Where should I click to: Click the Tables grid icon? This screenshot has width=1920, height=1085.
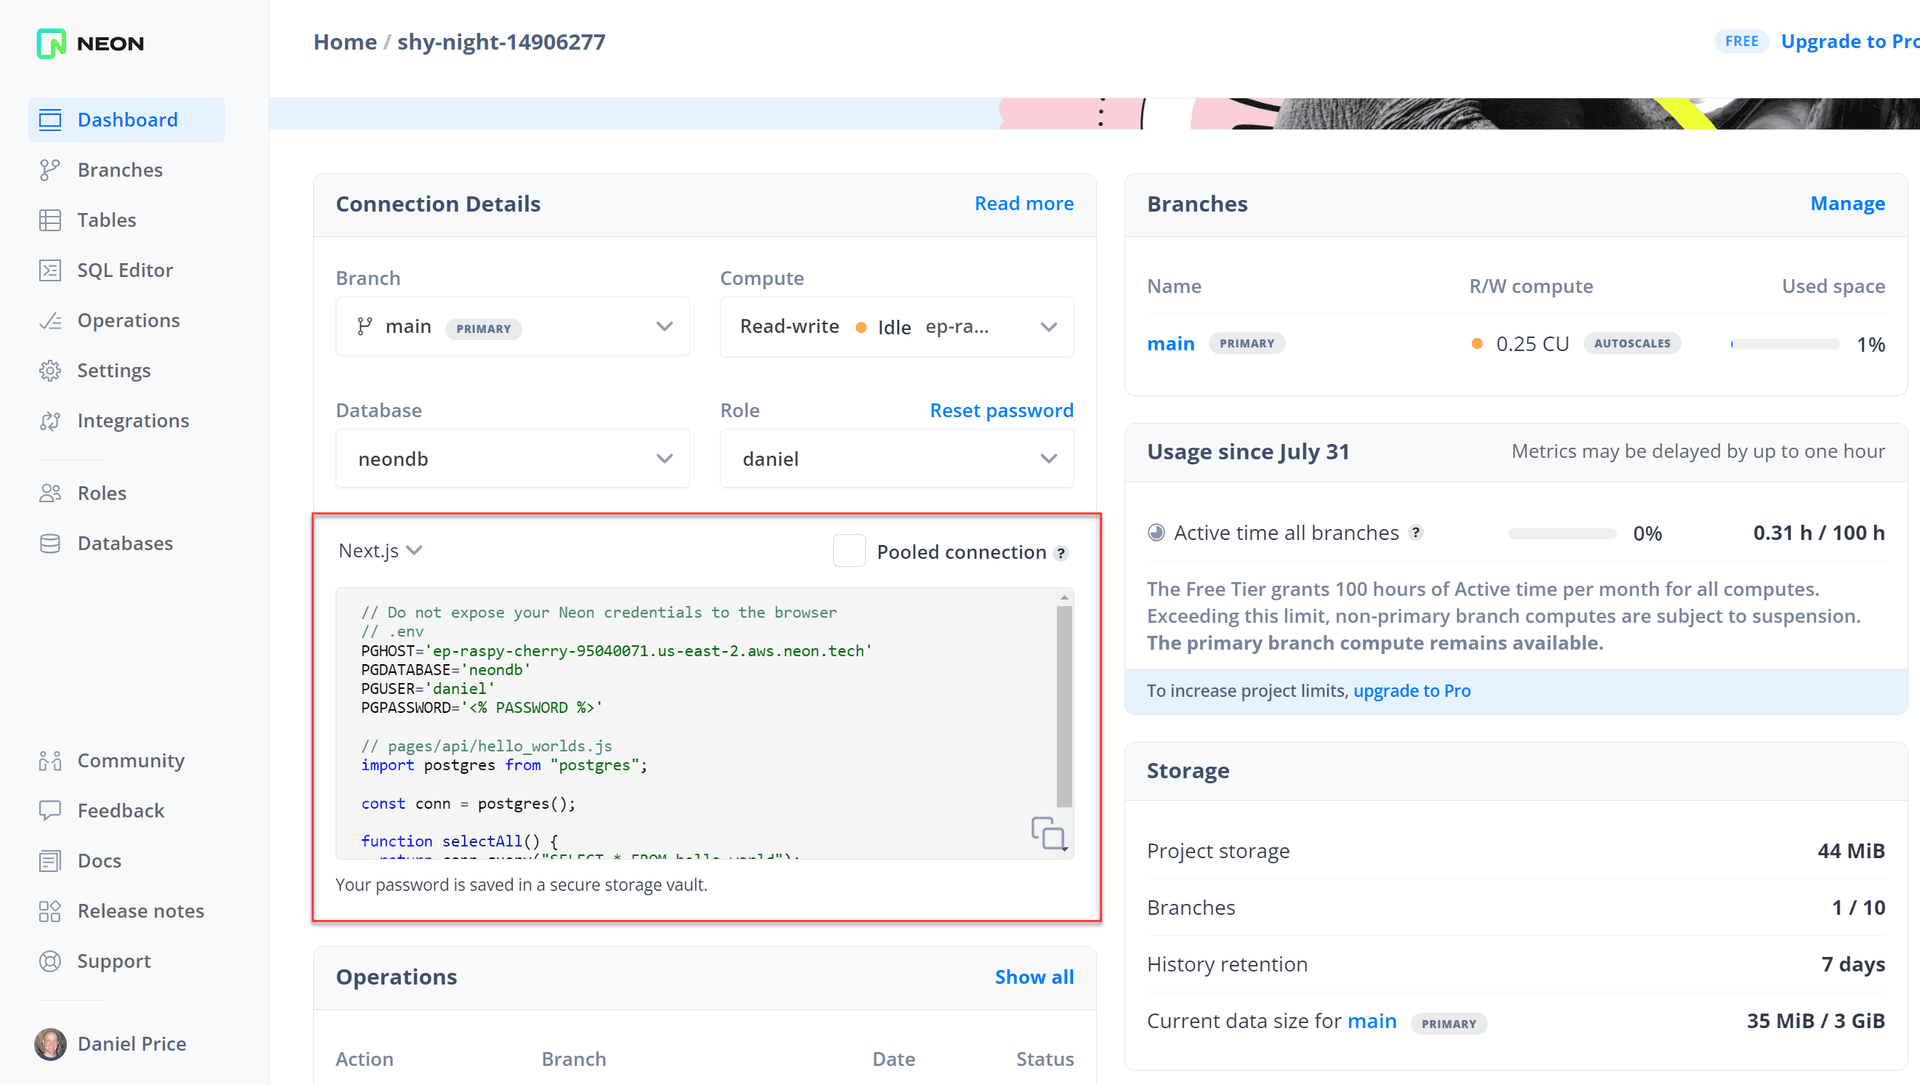[50, 220]
